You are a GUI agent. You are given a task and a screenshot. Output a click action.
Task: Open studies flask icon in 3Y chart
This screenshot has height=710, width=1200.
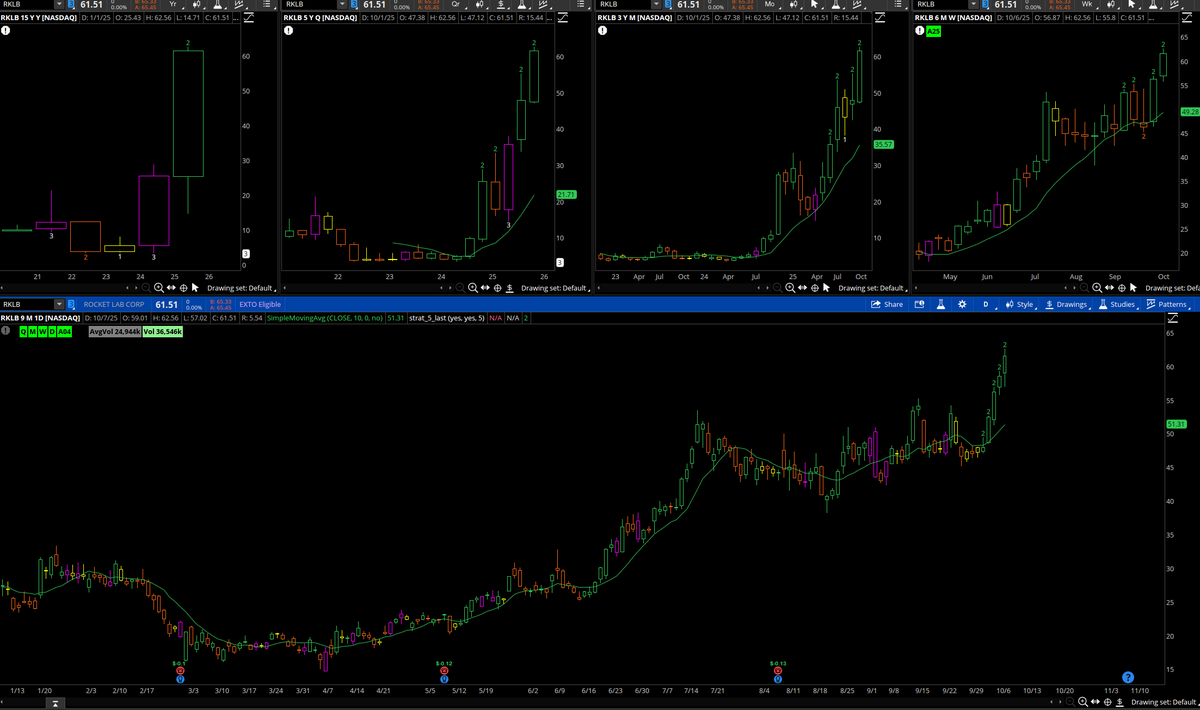835,4
